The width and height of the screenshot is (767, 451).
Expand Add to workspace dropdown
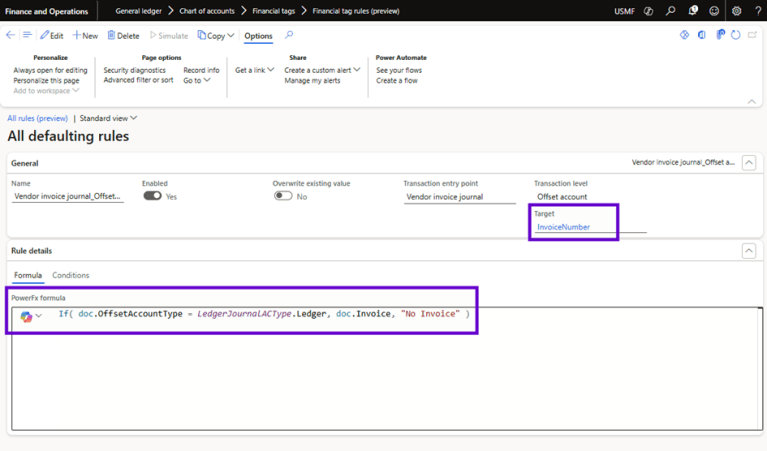tap(46, 90)
